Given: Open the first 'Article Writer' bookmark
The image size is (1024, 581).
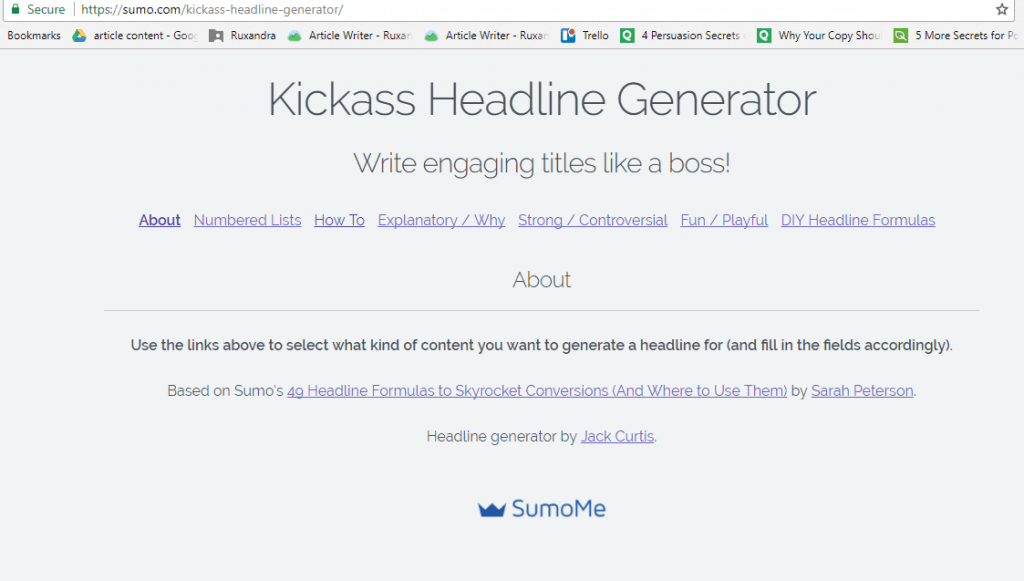Looking at the screenshot, I should [x=349, y=36].
